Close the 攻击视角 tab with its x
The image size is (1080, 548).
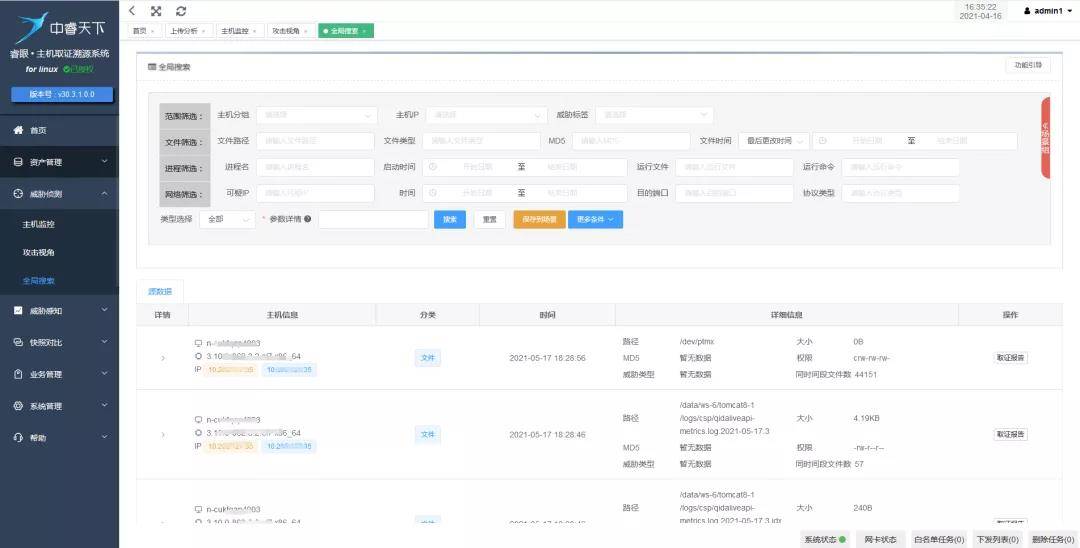pos(306,31)
